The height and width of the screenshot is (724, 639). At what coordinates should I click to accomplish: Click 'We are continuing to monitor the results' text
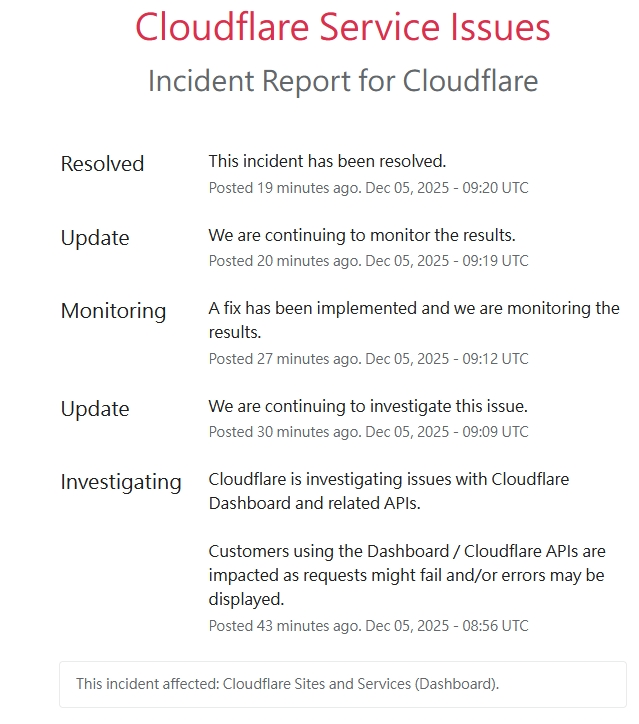click(361, 235)
